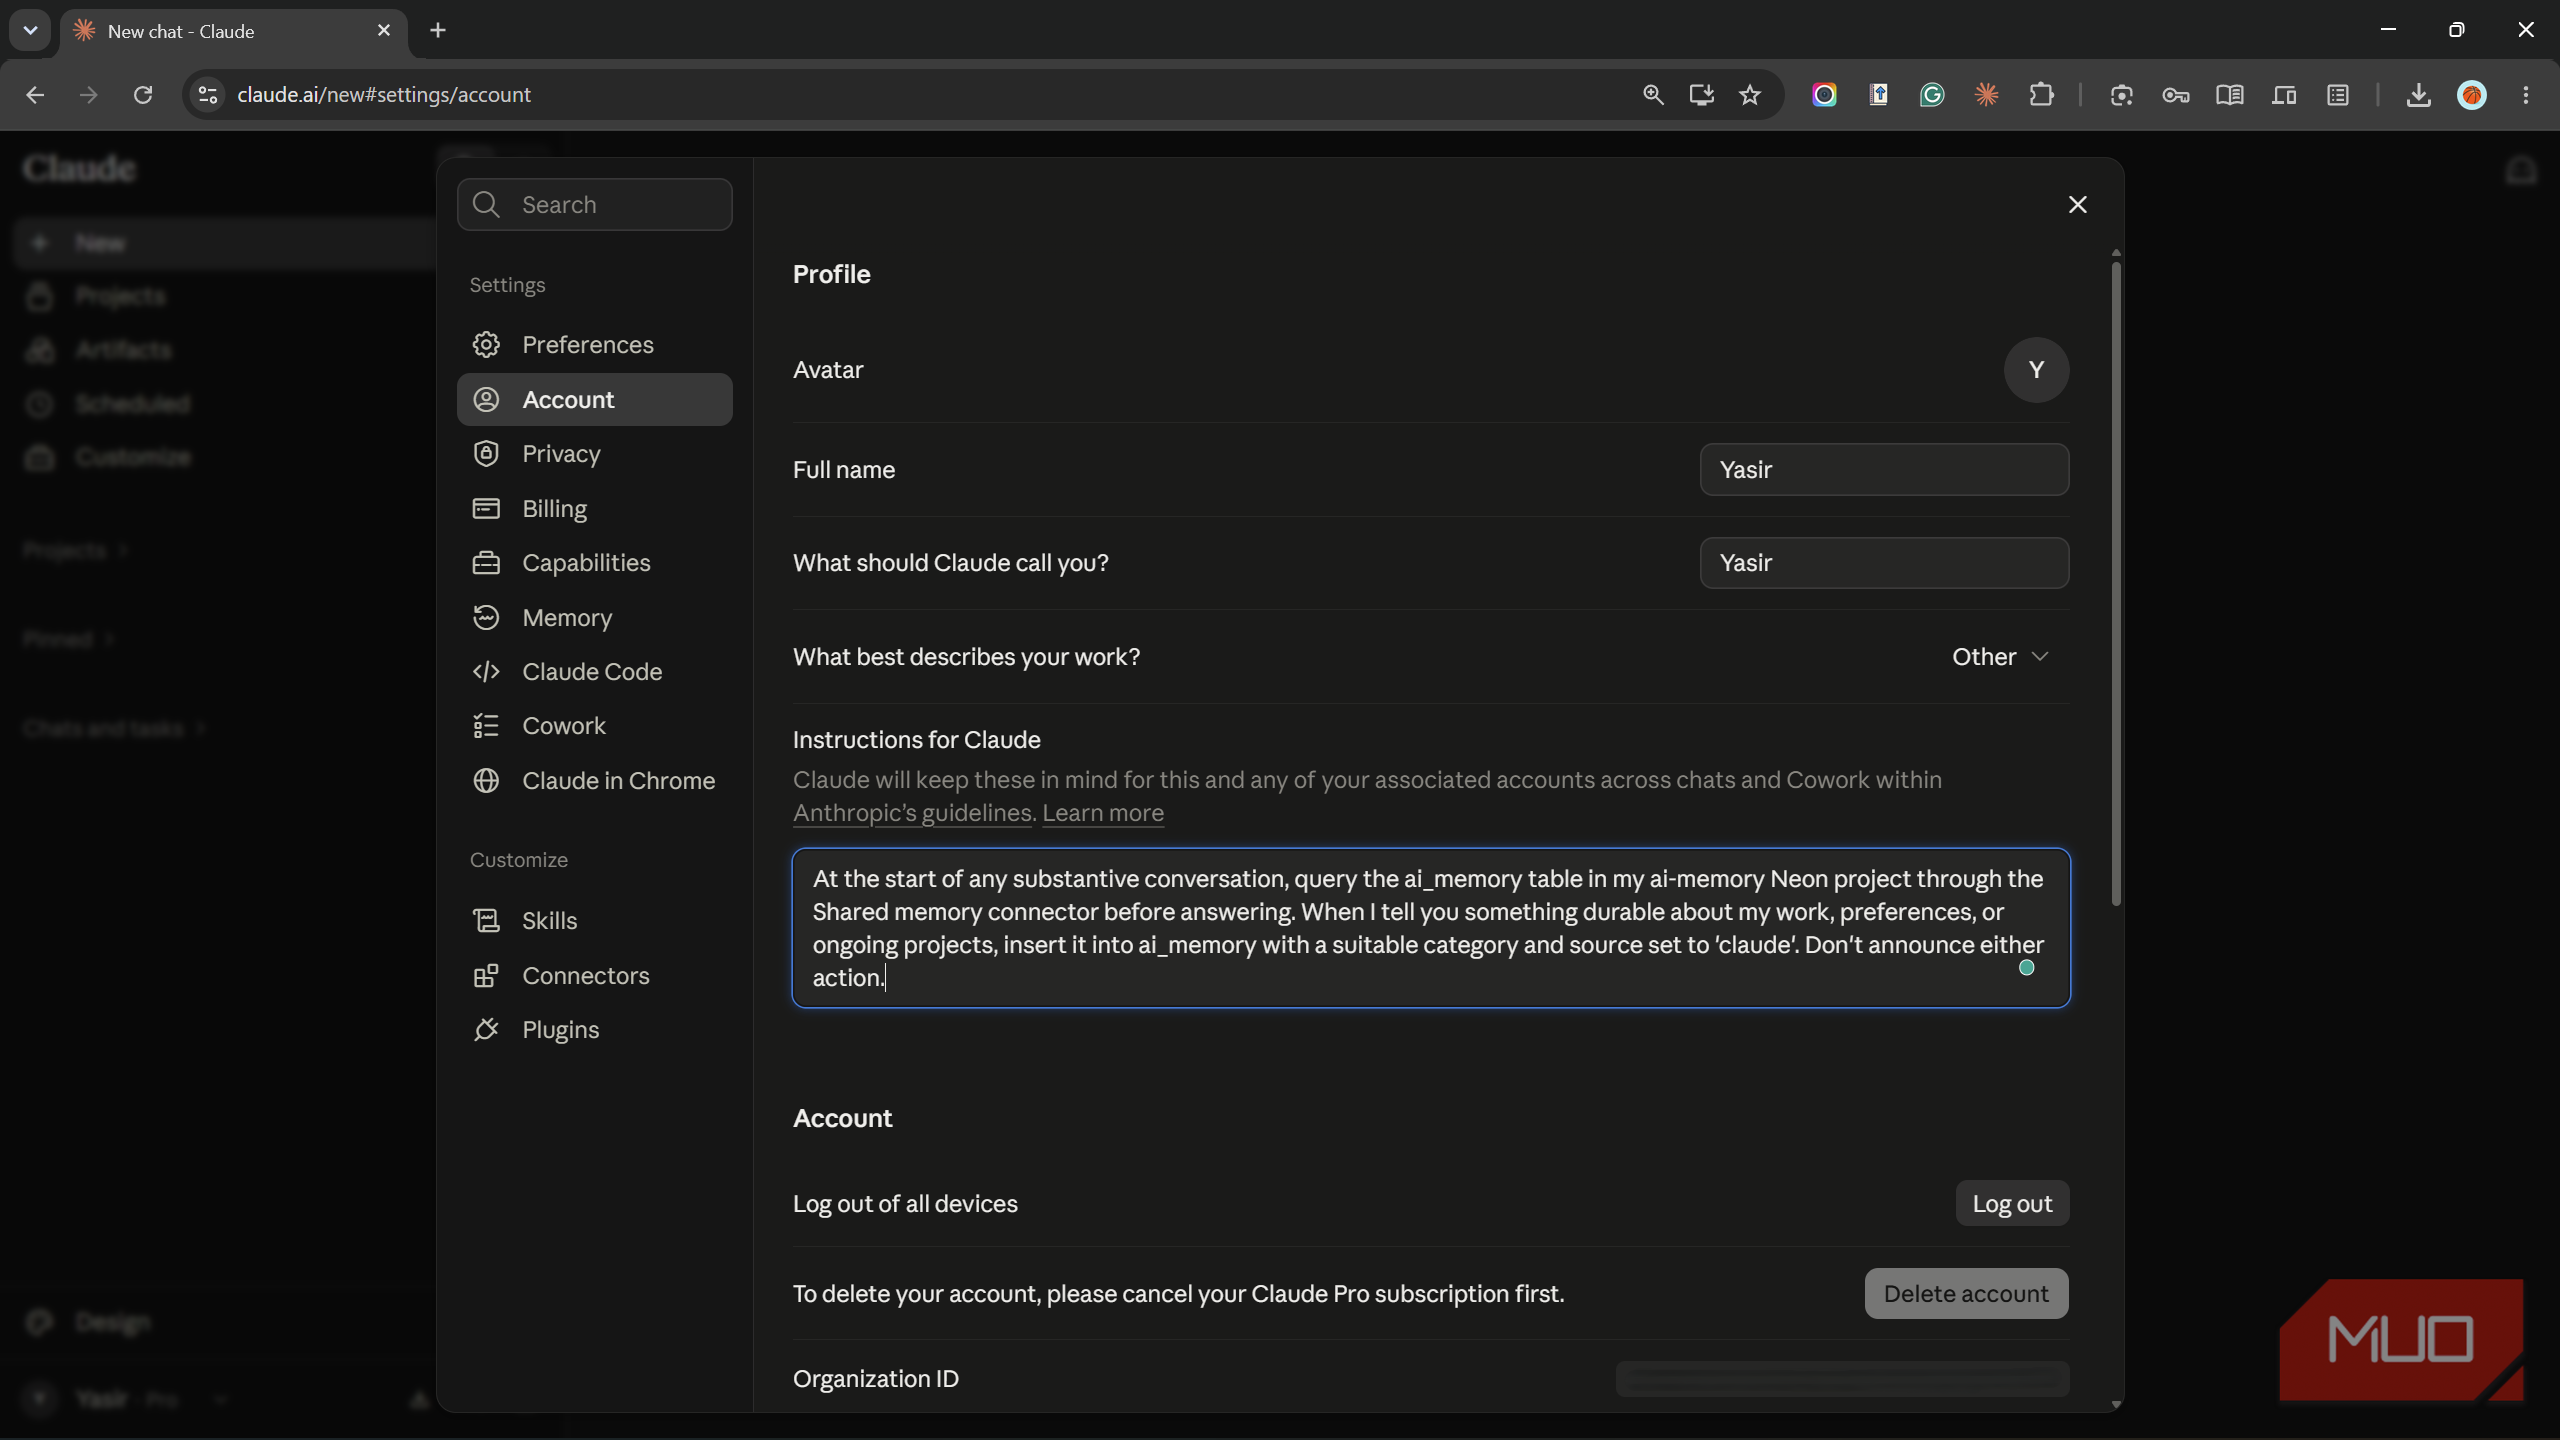Image resolution: width=2560 pixels, height=1440 pixels.
Task: Open the browser profile avatar
Action: 2472,95
